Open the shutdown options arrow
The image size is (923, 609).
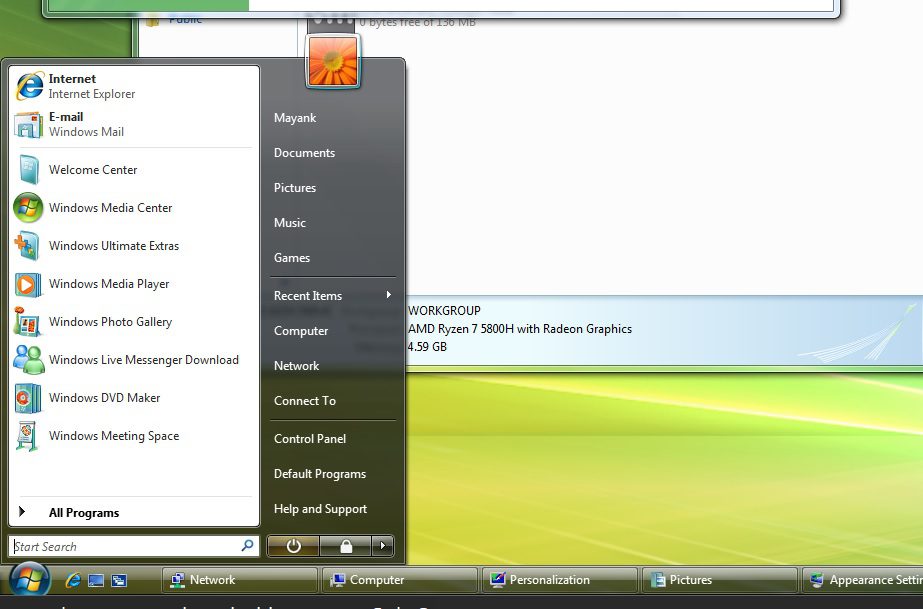[x=382, y=545]
